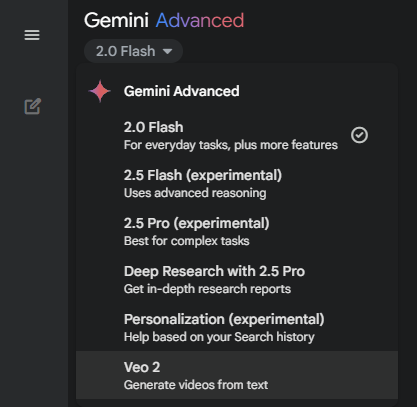Viewport: 417px width, 407px height.
Task: Click 'Generate videos from text' subtitle
Action: tap(196, 385)
